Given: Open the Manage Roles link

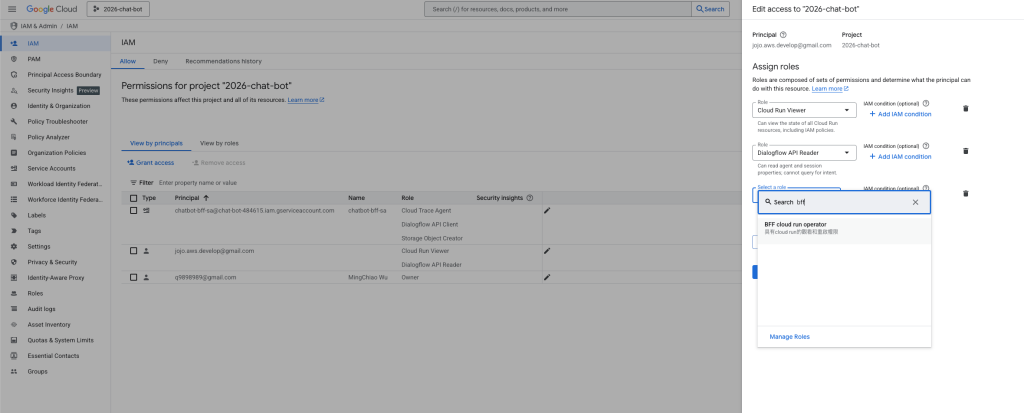Looking at the screenshot, I should tap(790, 337).
